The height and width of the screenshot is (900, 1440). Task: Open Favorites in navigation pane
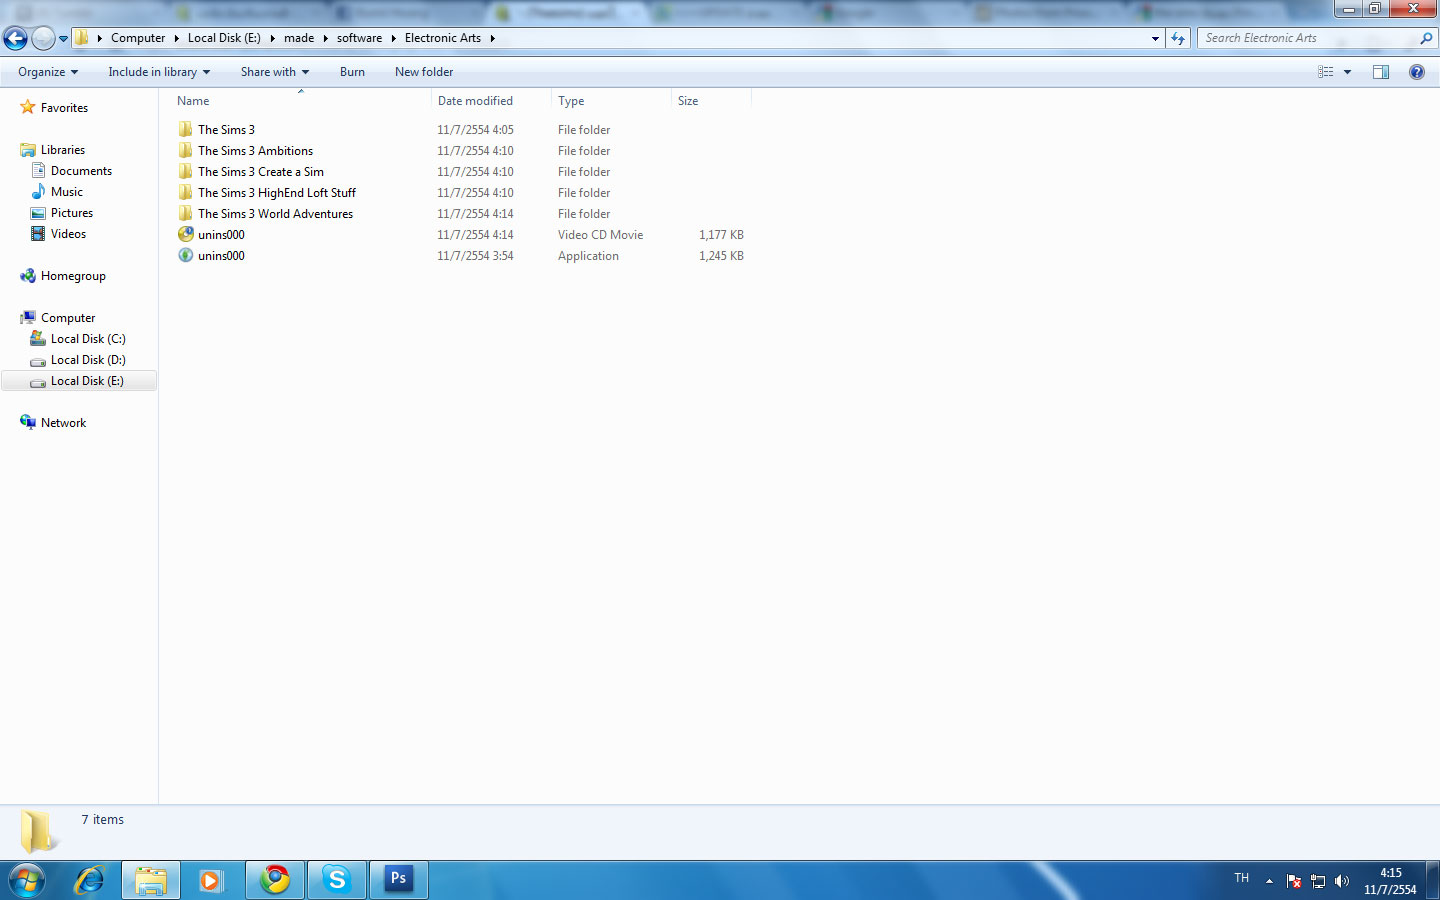[64, 108]
